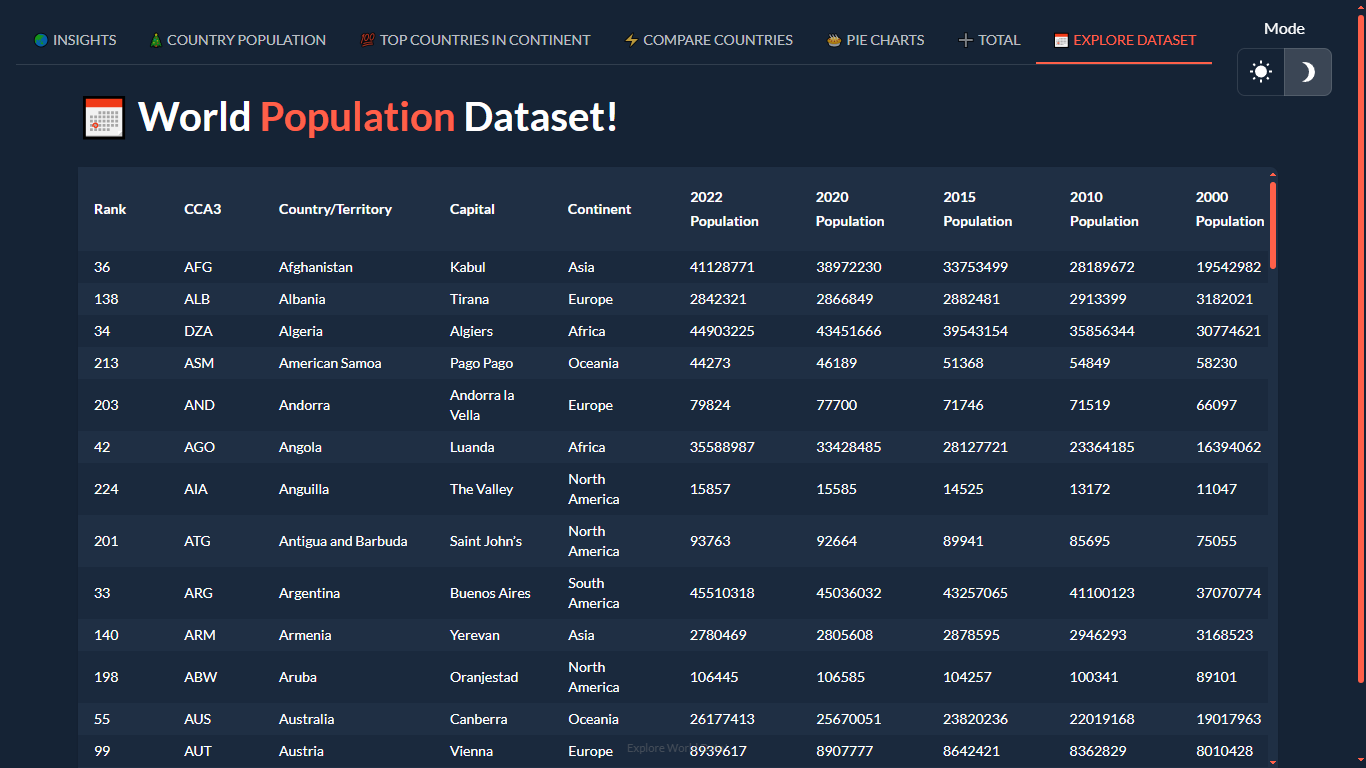The image size is (1366, 768).
Task: Click the 26177413 population value
Action: 722,719
